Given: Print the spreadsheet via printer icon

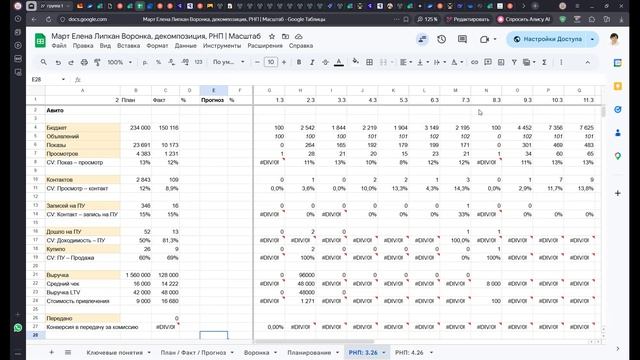Looking at the screenshot, I should (x=84, y=62).
